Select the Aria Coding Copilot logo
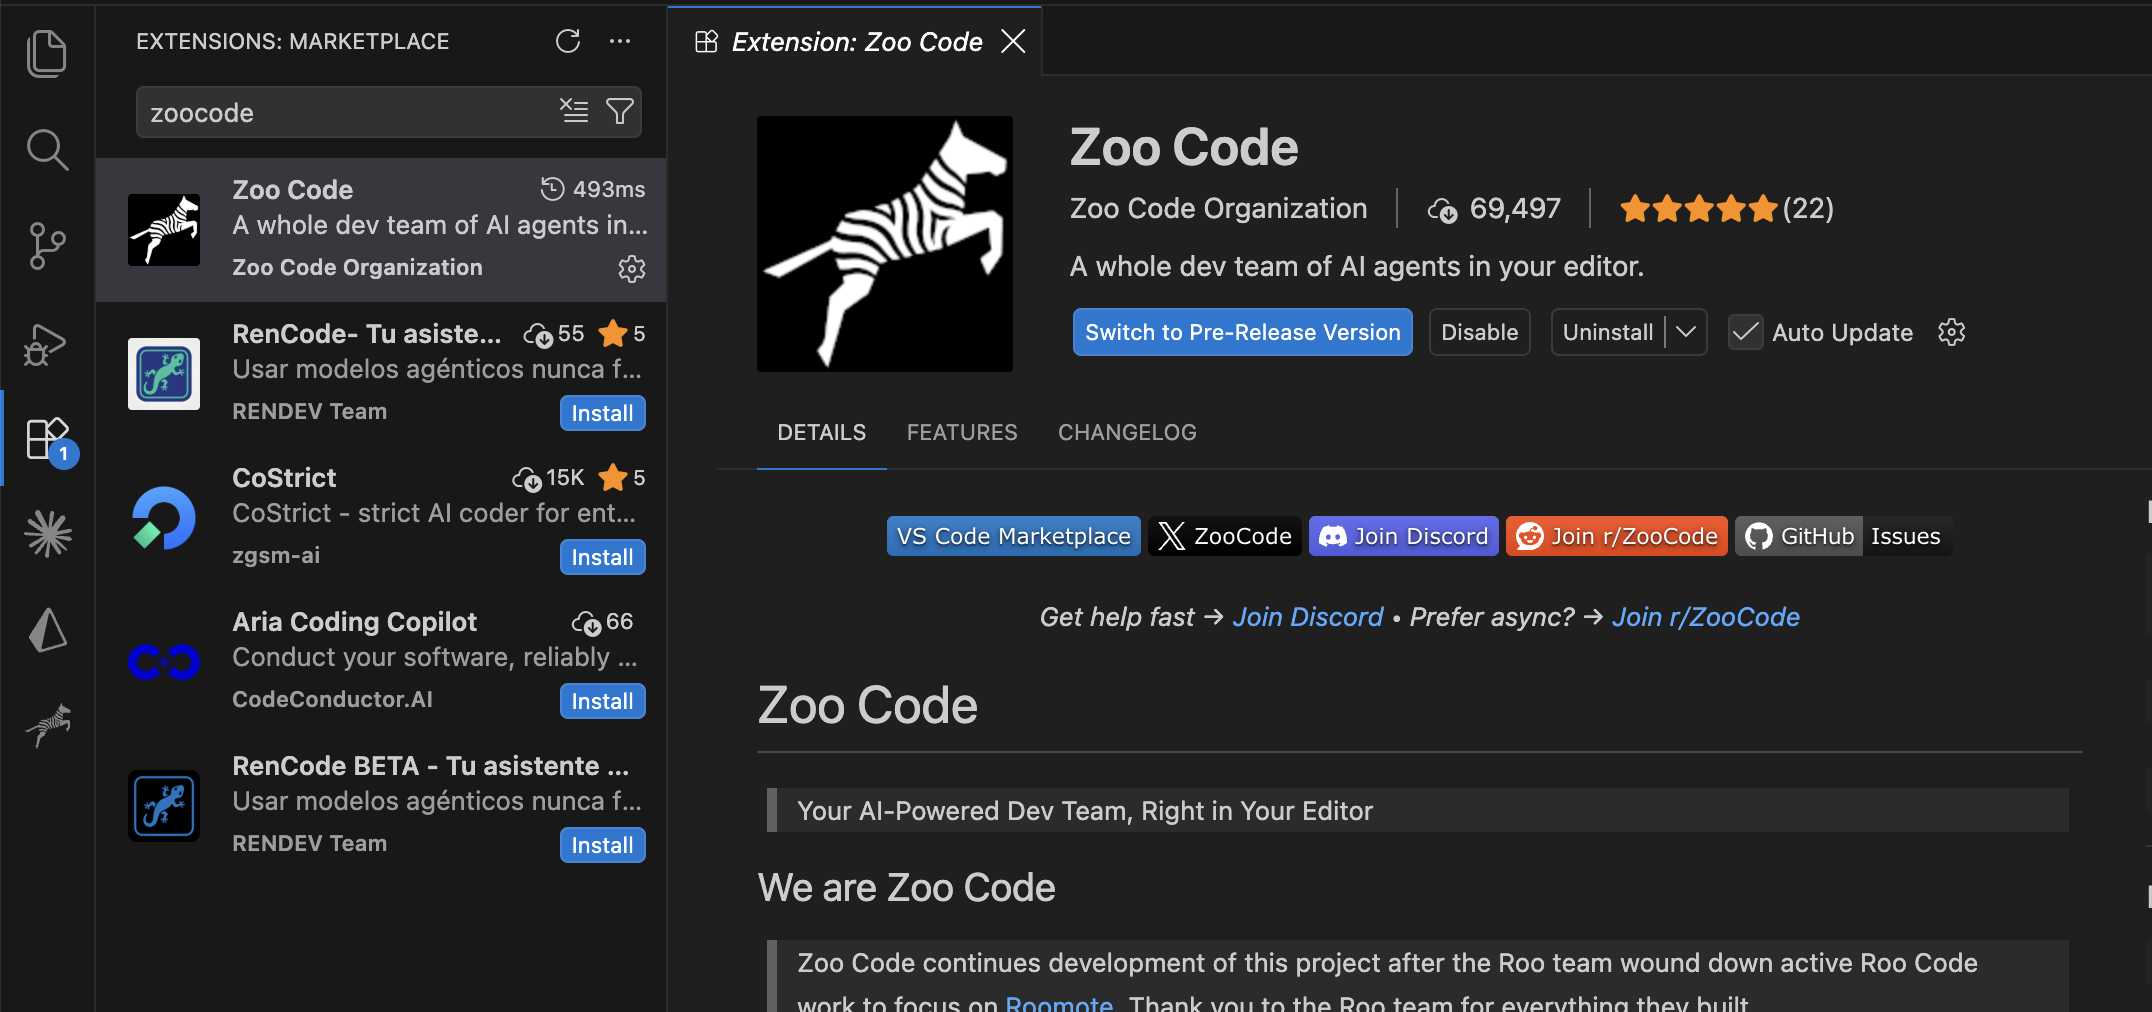Image resolution: width=2152 pixels, height=1012 pixels. (164, 662)
